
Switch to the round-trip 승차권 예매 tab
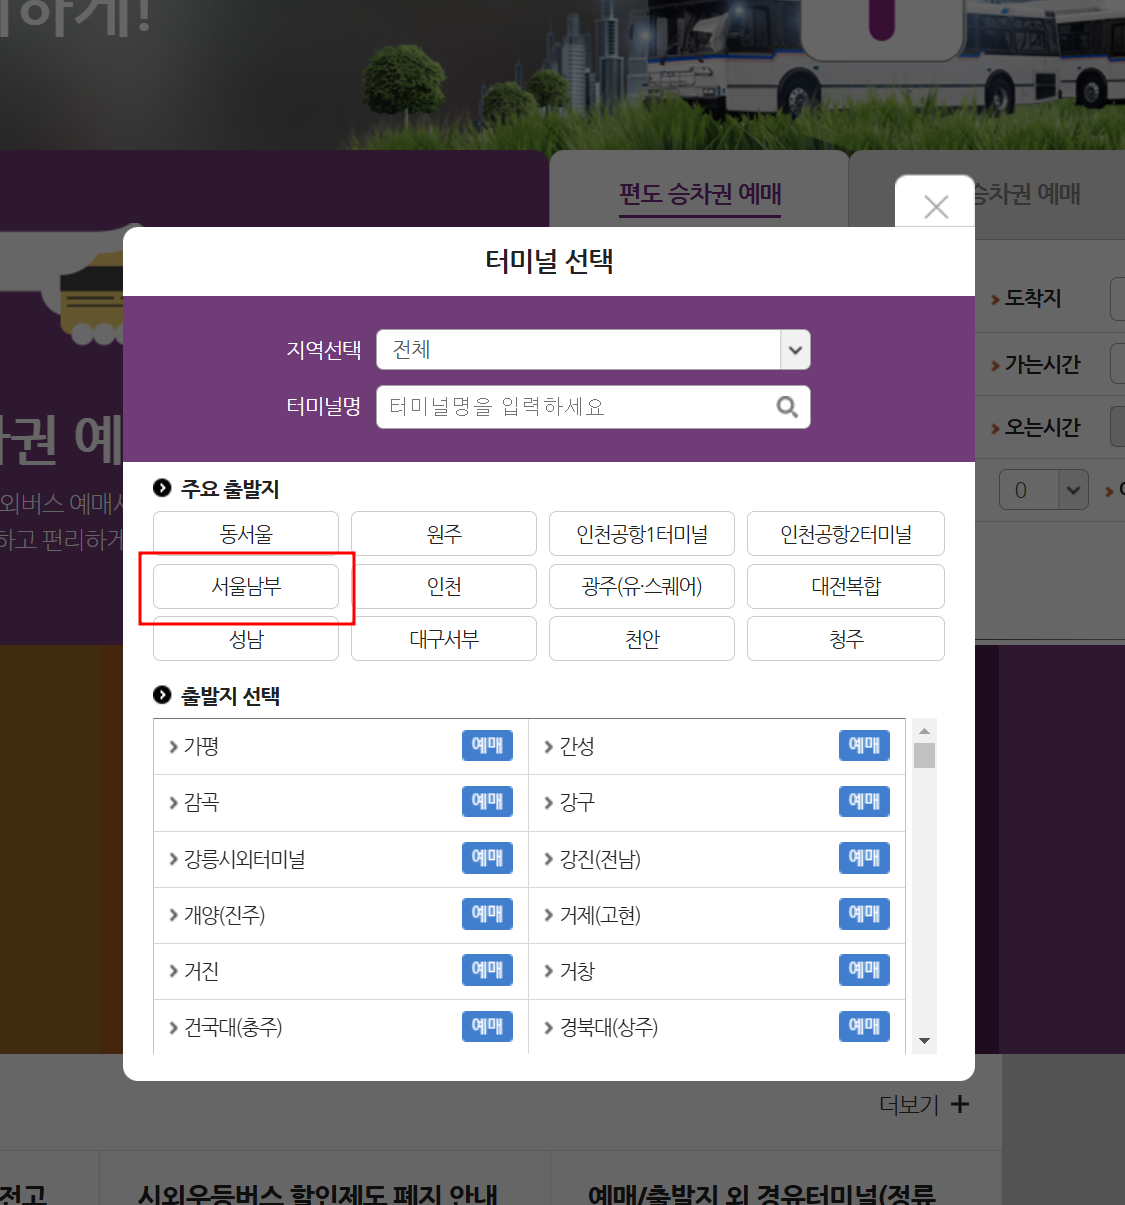1027,193
